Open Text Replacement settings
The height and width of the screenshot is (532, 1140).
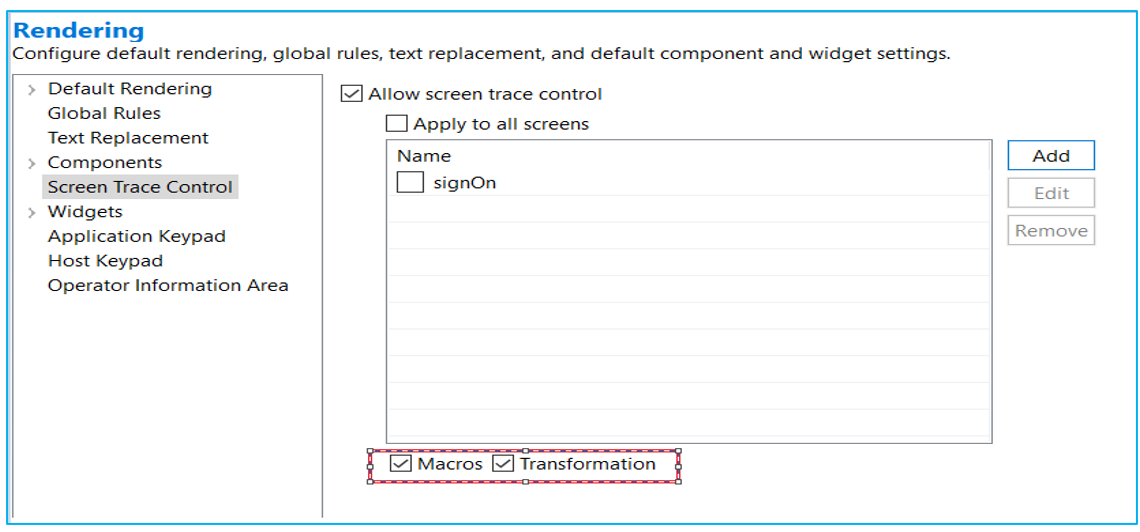click(128, 138)
